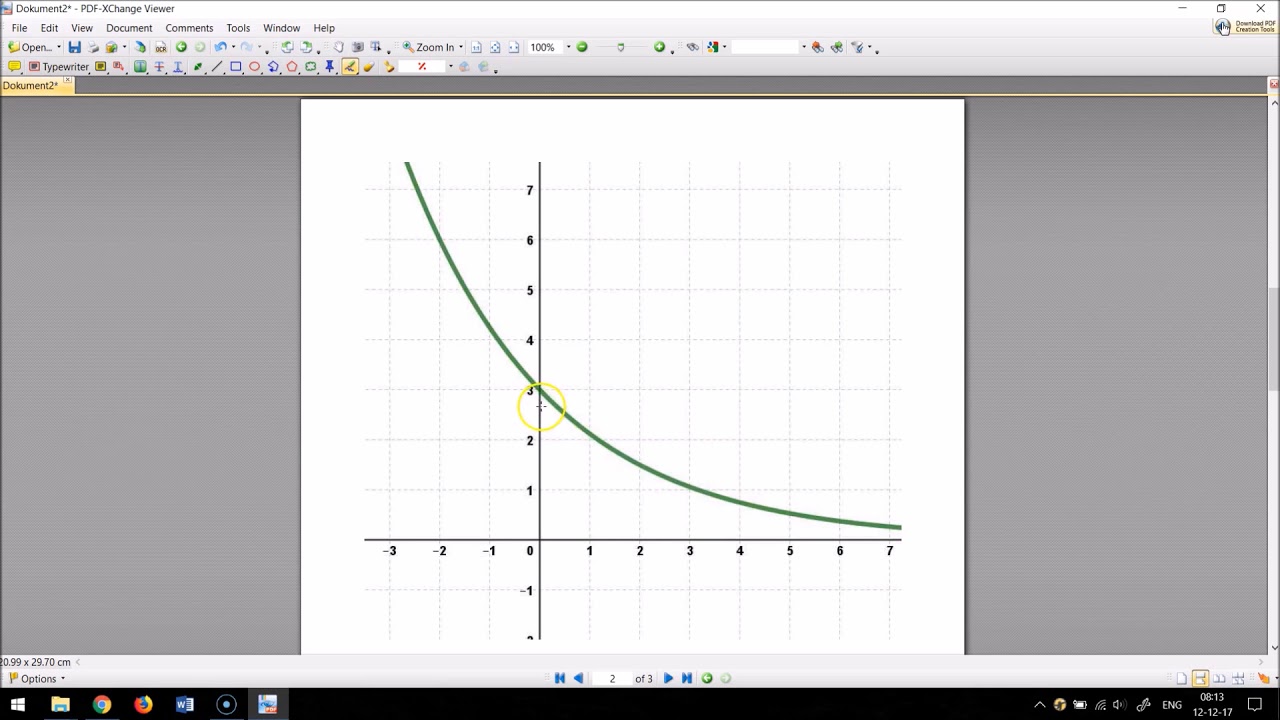Open the Edit menu
Screen dimensions: 1280x720
(x=49, y=28)
